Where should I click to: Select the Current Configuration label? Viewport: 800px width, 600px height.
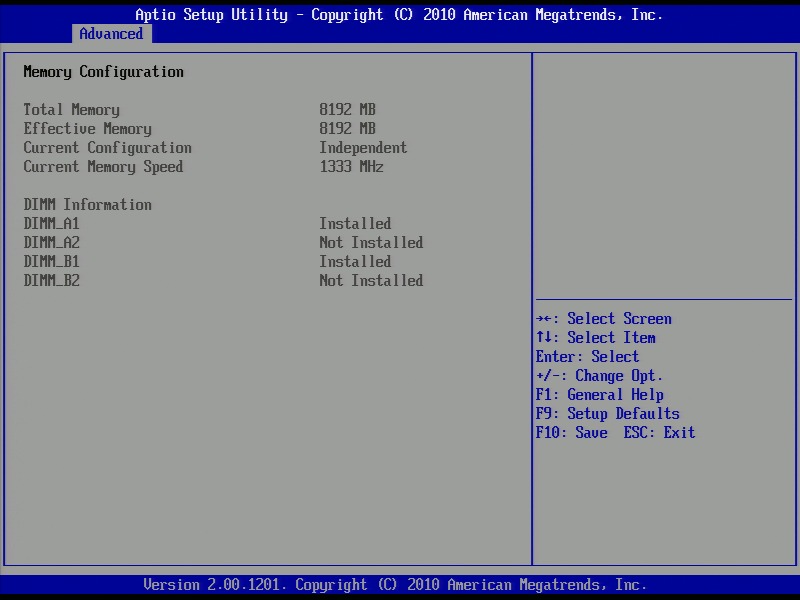click(107, 148)
